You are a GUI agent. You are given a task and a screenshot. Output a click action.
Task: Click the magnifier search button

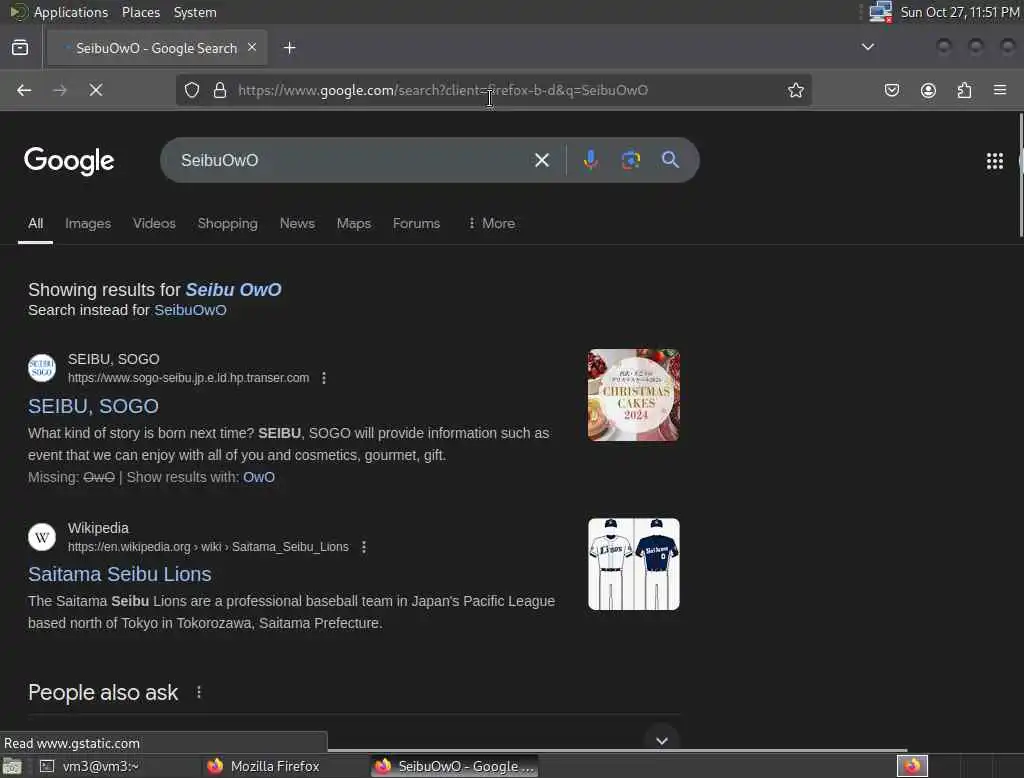pyautogui.click(x=670, y=160)
